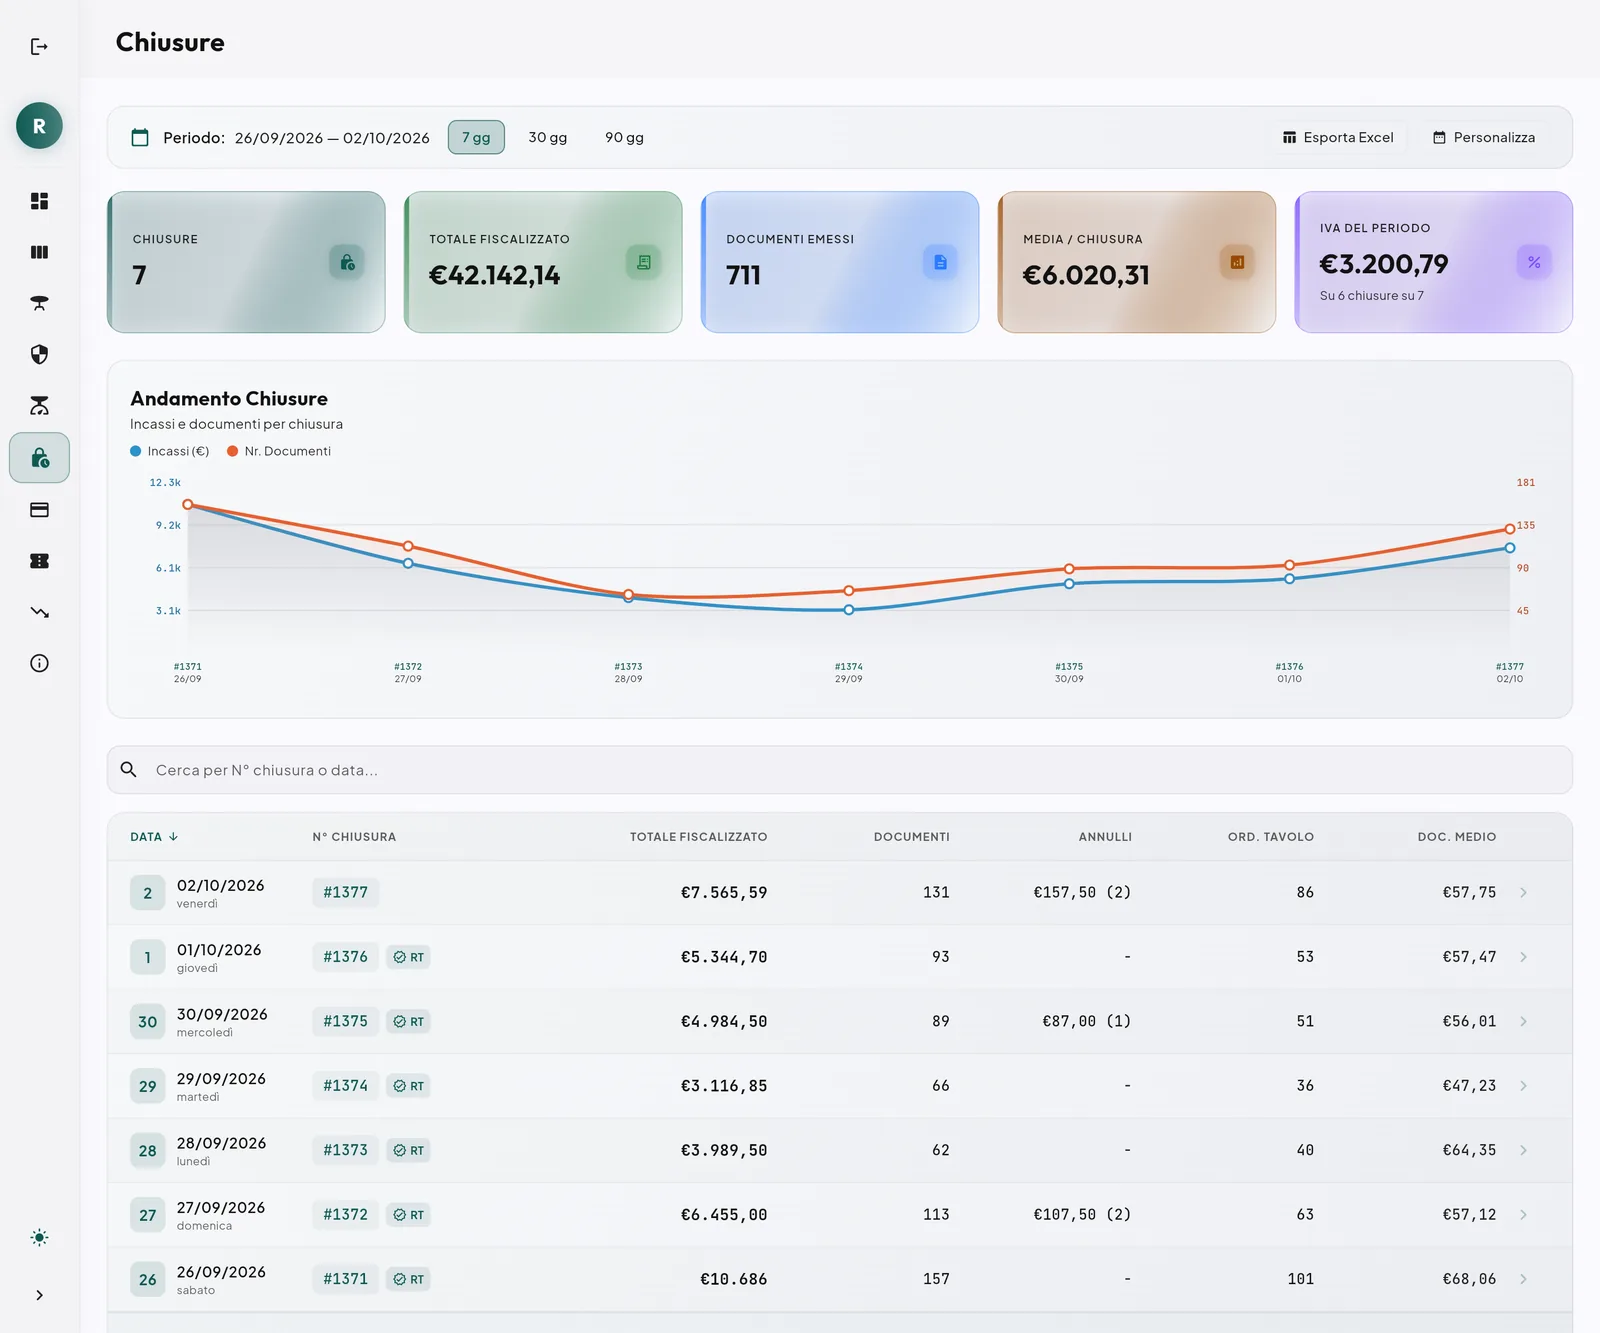Click the search field for chiusura
The height and width of the screenshot is (1333, 1600).
840,770
